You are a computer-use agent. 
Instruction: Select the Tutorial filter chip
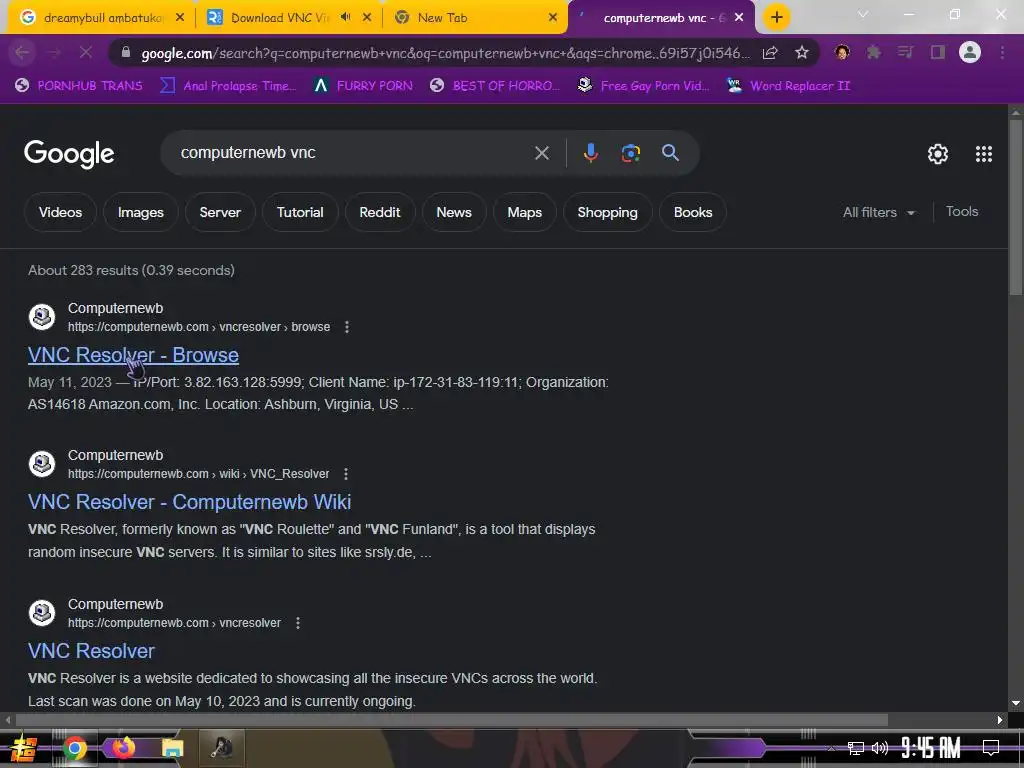pos(300,212)
